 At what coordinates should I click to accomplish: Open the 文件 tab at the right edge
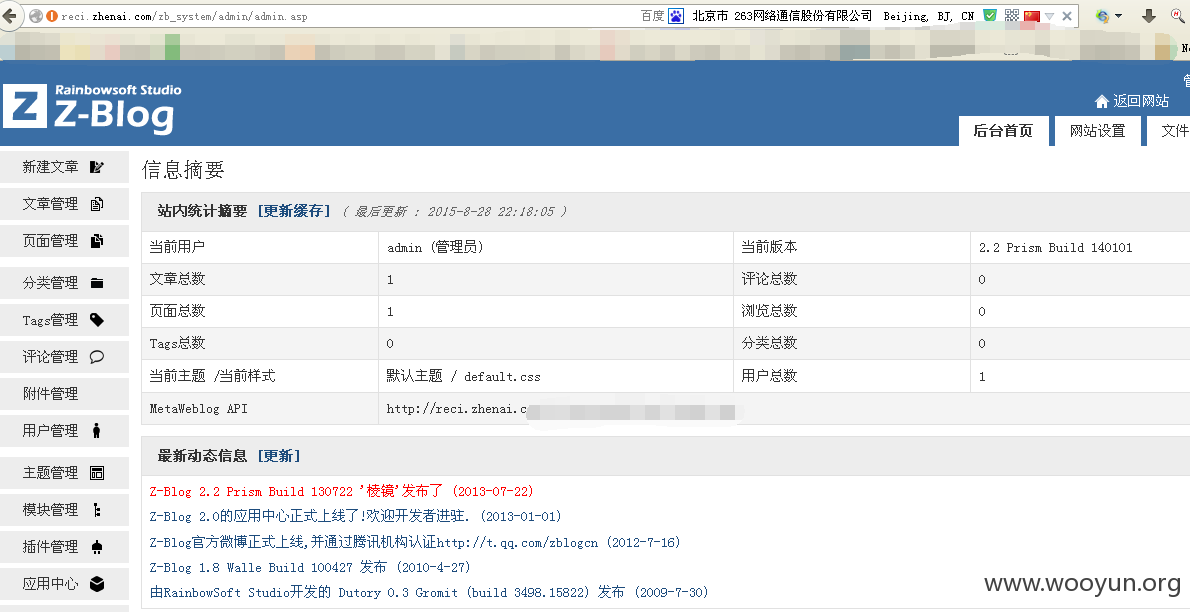1169,131
